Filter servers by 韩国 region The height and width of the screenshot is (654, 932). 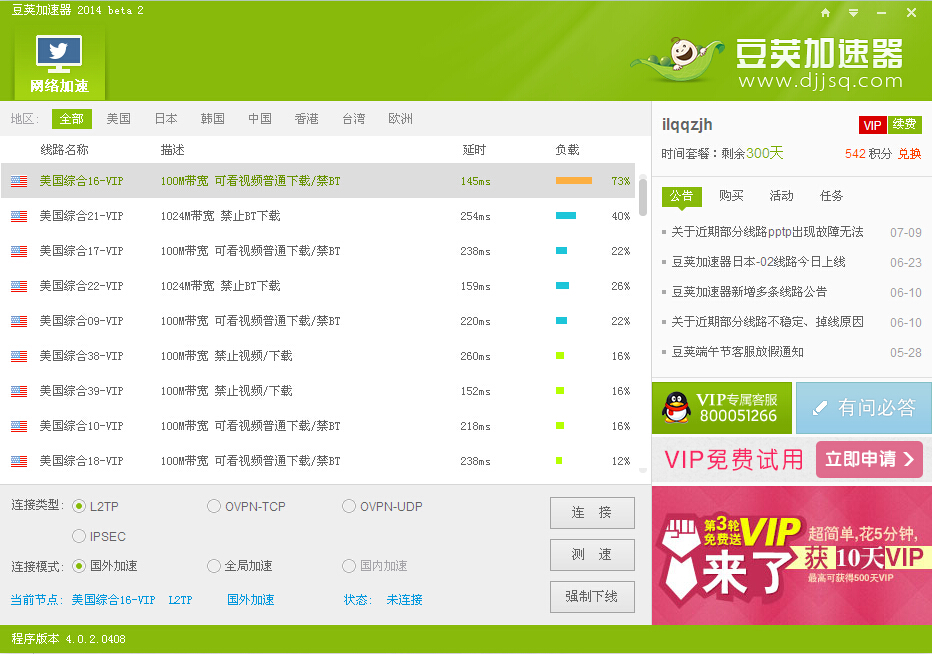(x=213, y=119)
